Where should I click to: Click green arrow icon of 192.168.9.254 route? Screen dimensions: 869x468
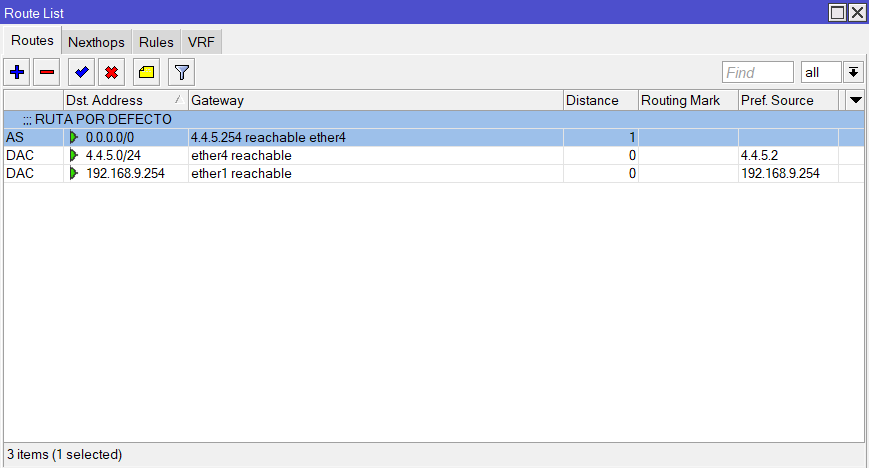(x=74, y=174)
